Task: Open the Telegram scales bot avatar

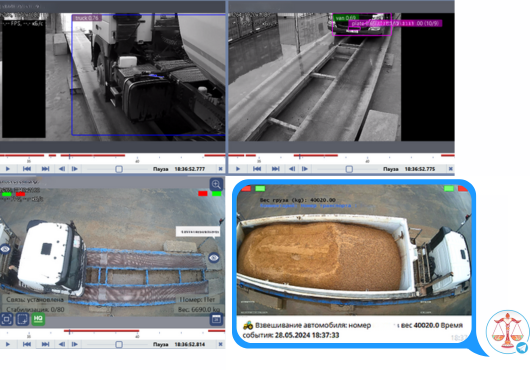Action: pos(508,332)
